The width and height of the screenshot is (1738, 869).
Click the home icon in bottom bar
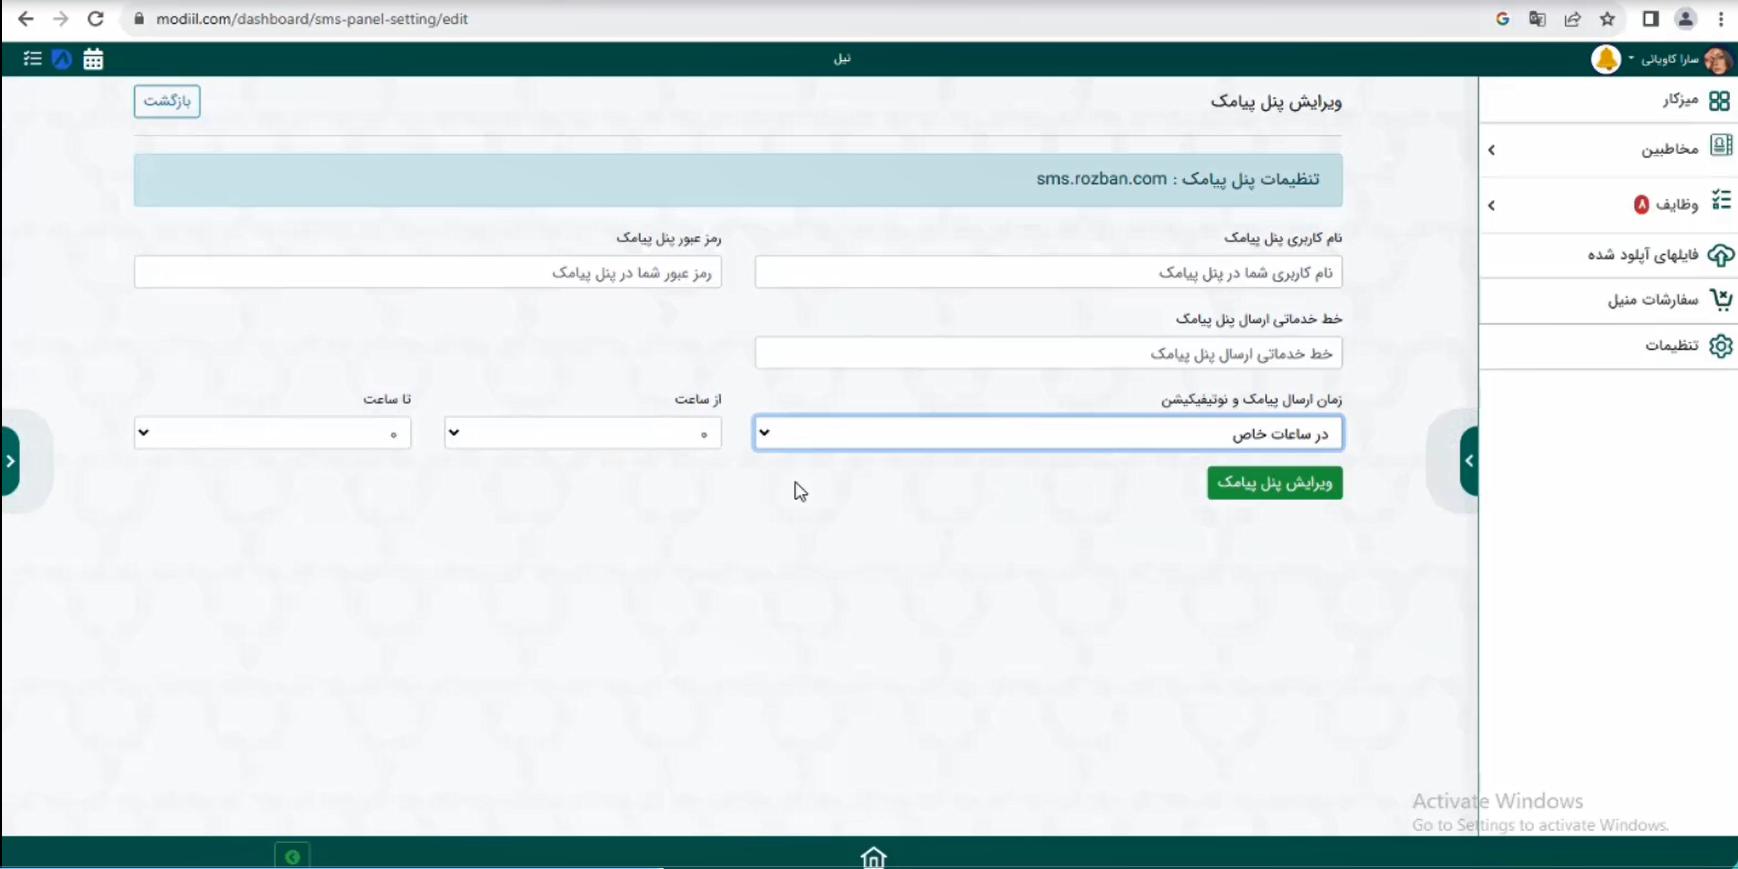873,857
